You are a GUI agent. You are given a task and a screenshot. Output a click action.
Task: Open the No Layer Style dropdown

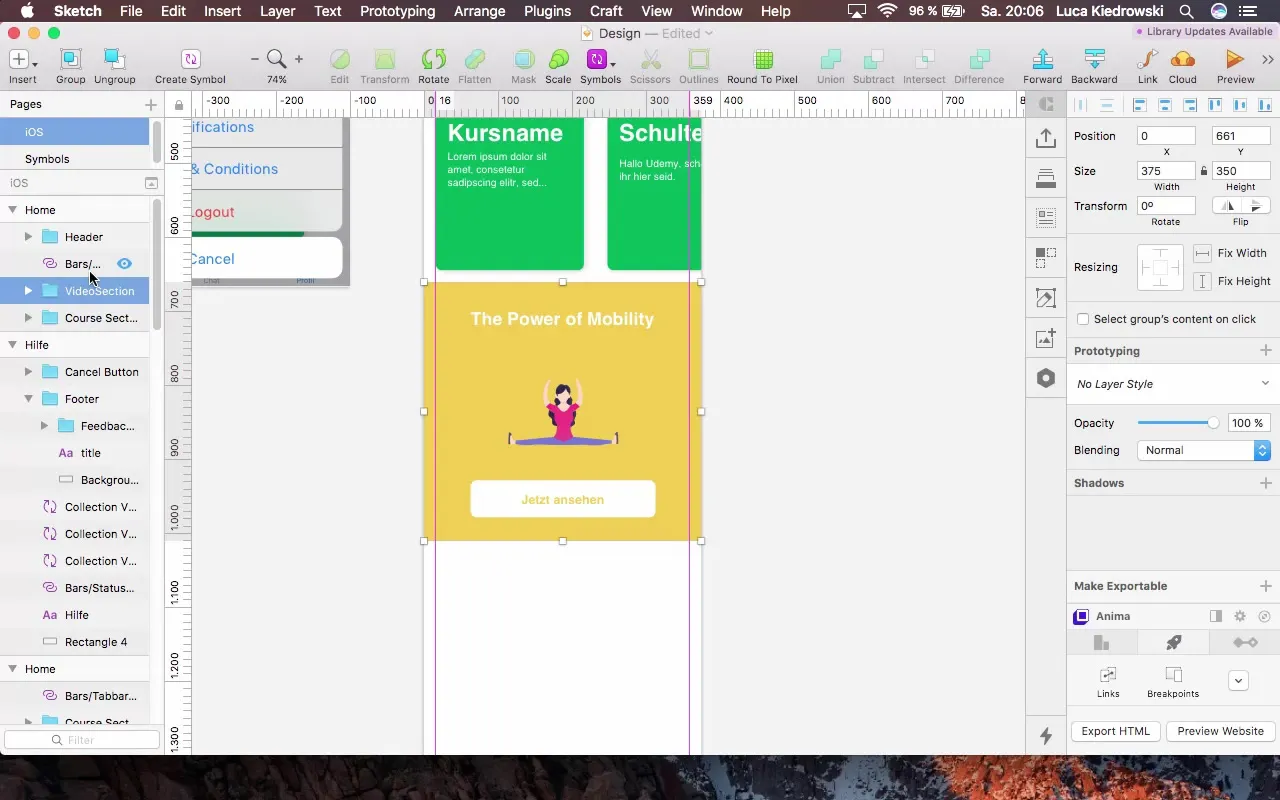(1173, 384)
